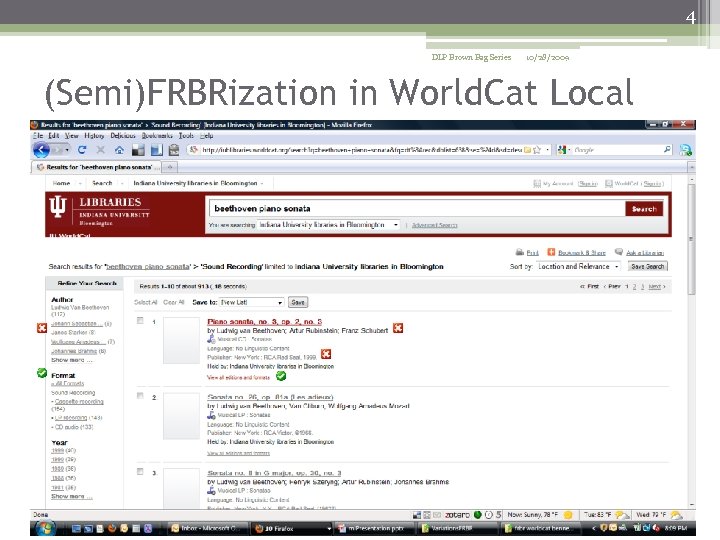Open the Delicious menu
Image resolution: width=720 pixels, height=540 pixels.
(123, 135)
